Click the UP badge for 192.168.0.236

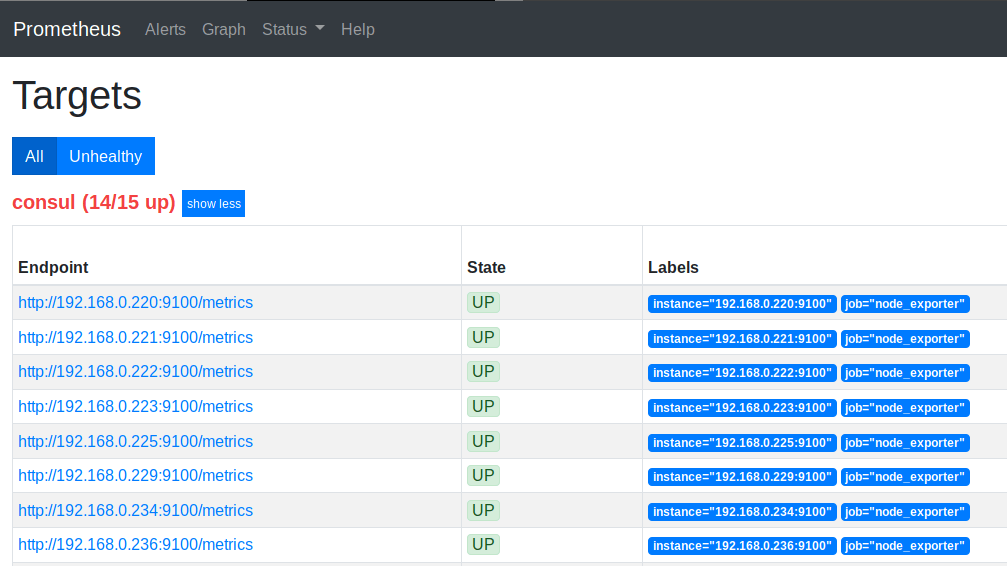[483, 544]
